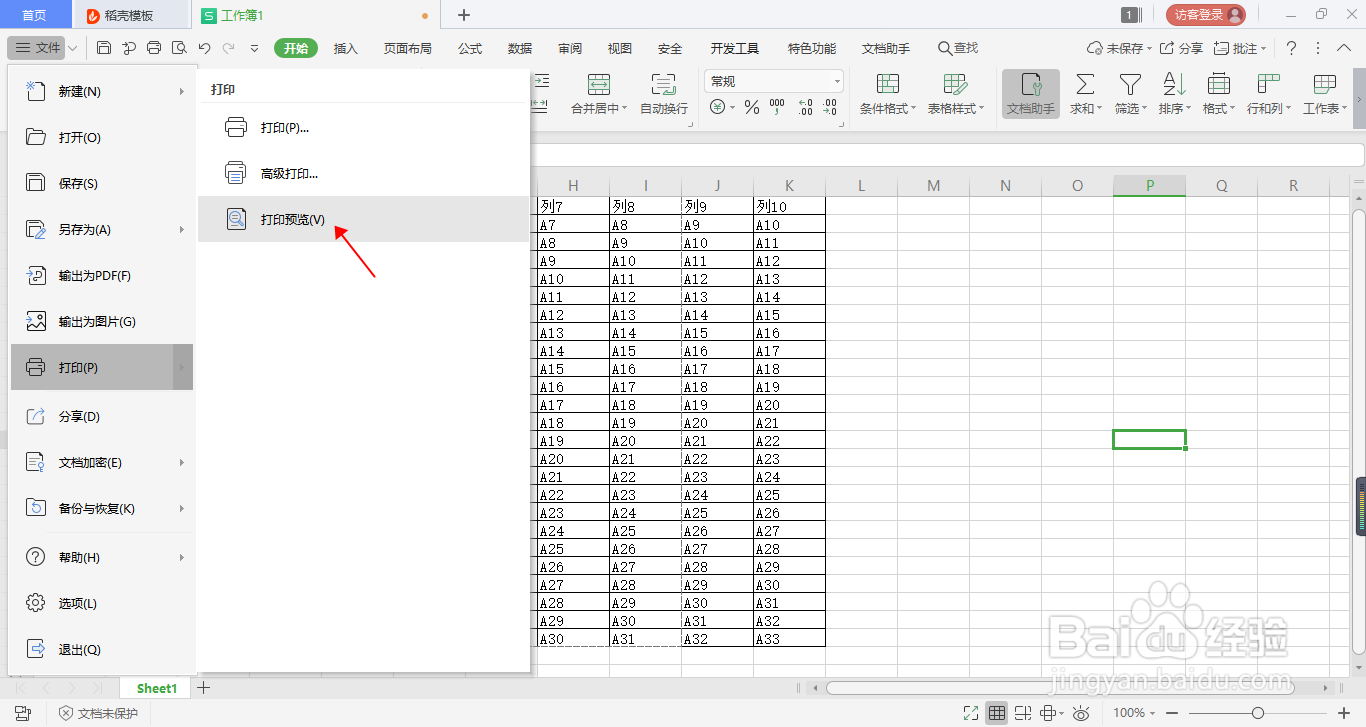The width and height of the screenshot is (1366, 727).
Task: Open the 文件 menu dropdown arrow
Action: (73, 48)
